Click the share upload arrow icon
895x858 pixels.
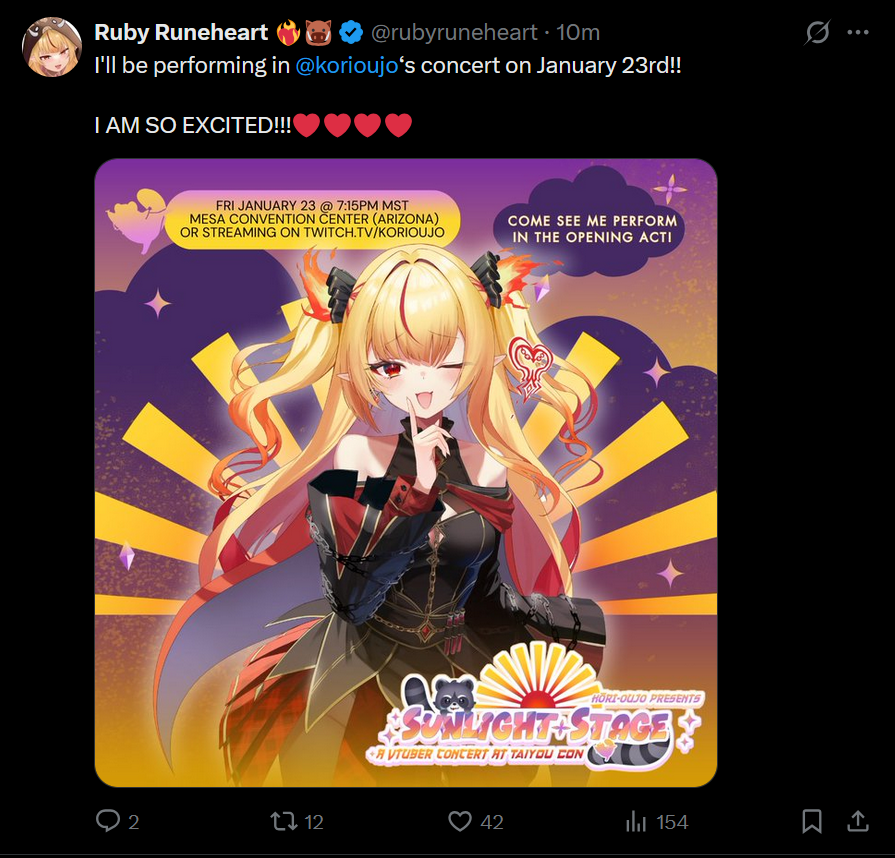click(857, 821)
